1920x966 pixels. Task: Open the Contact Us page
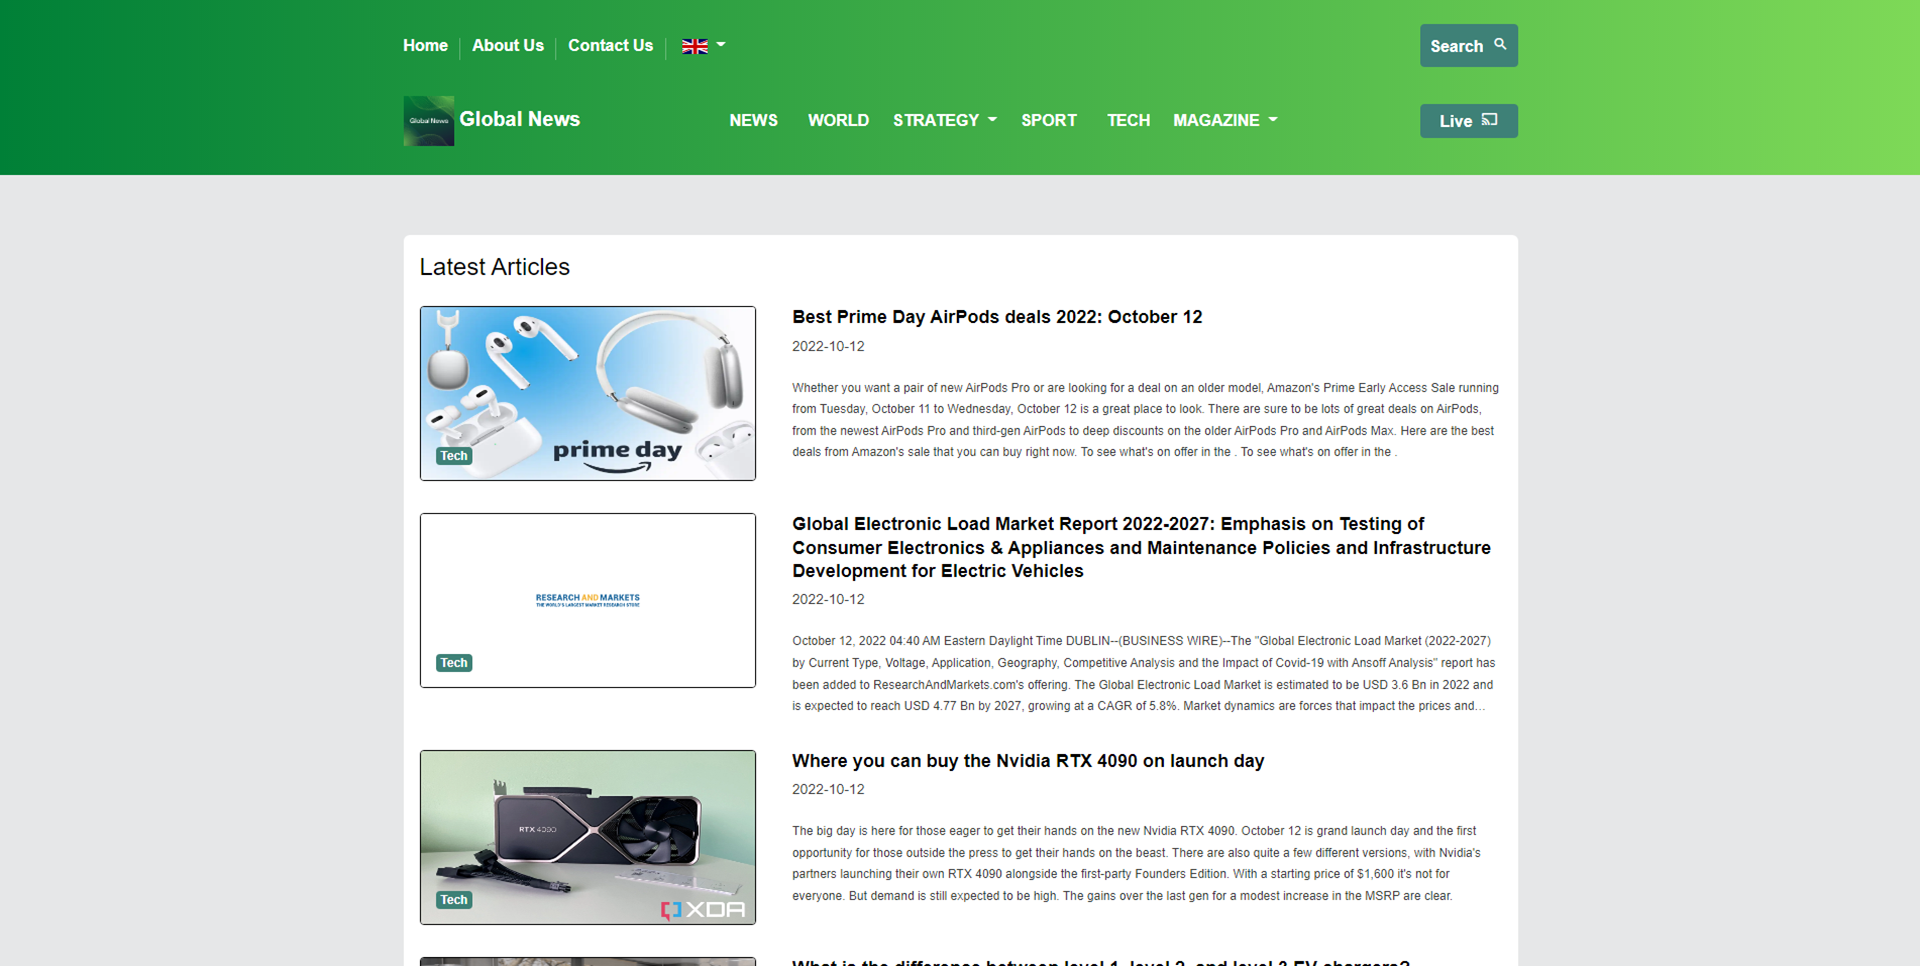[x=610, y=45]
